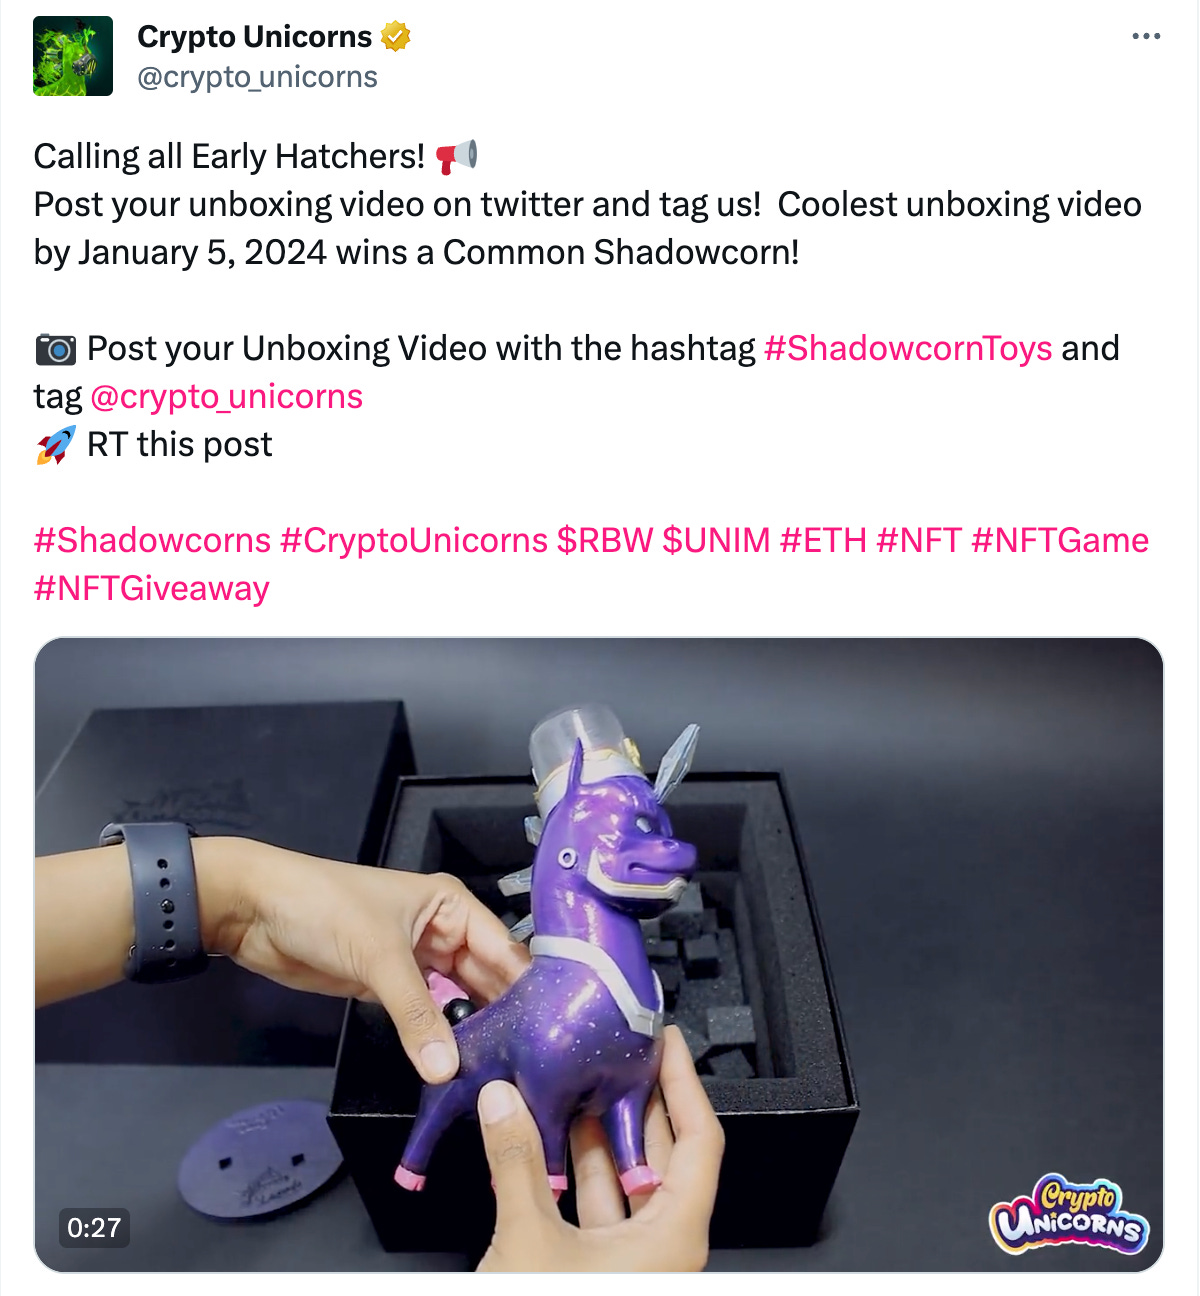
Task: Click the rocket emoji beside RT this post
Action: pos(56,445)
